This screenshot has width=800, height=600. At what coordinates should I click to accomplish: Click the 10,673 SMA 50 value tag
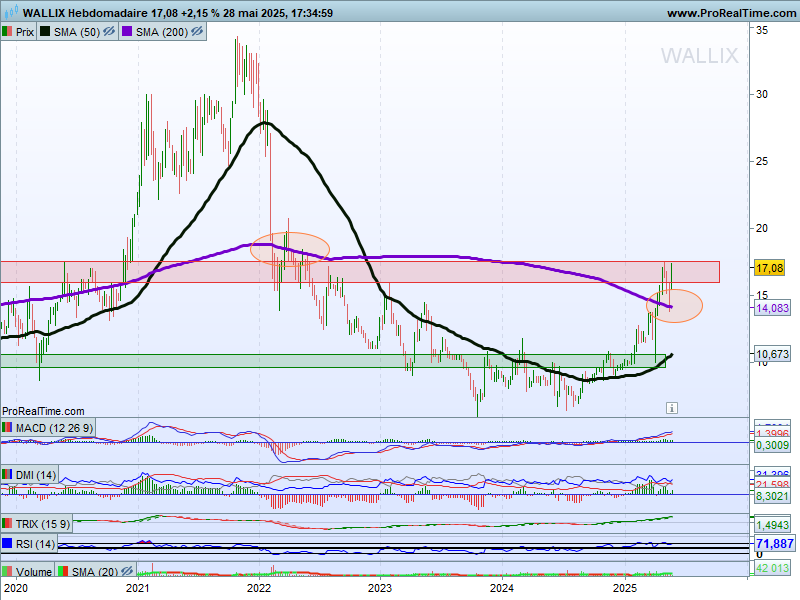[772, 354]
